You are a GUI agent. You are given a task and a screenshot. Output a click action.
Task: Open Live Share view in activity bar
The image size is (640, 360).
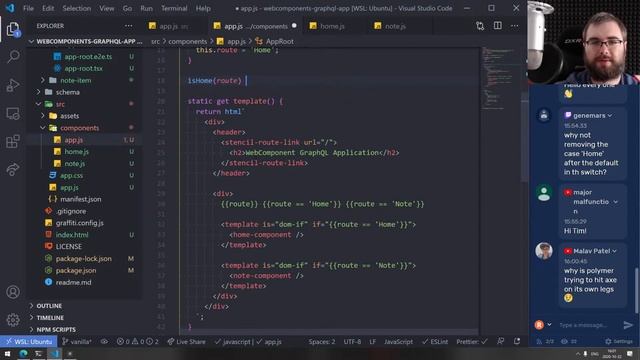coord(13,169)
